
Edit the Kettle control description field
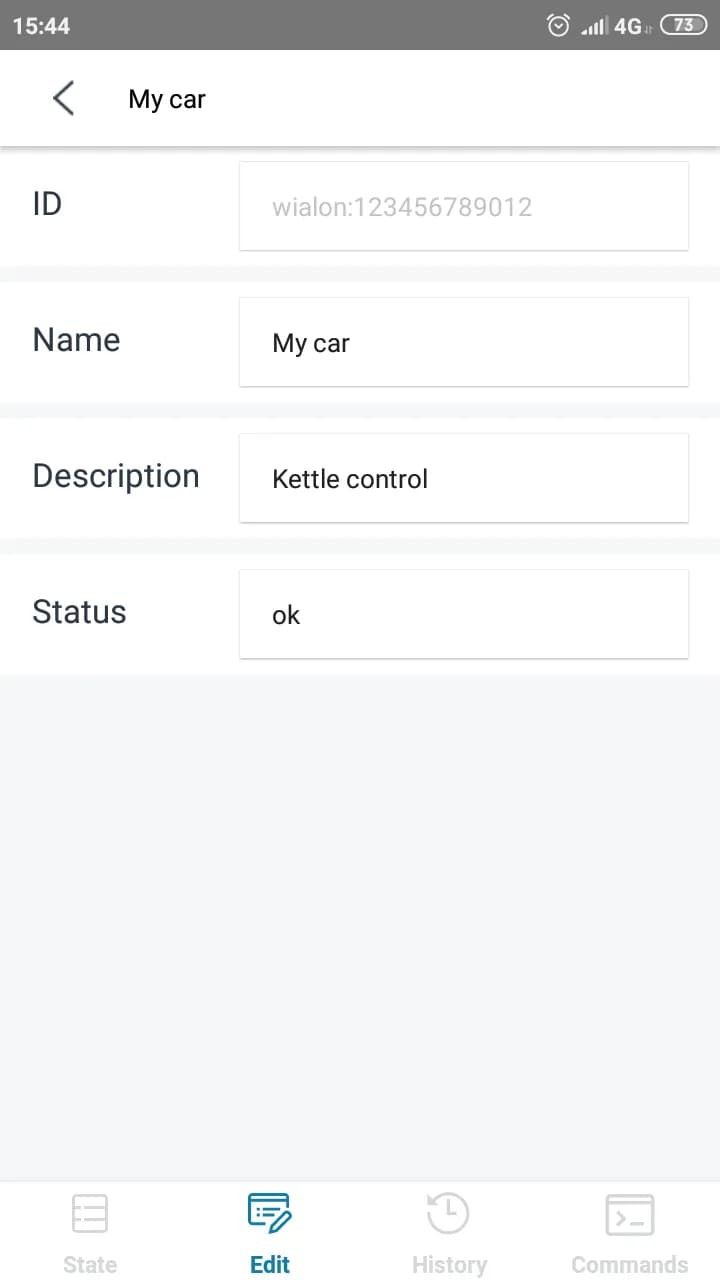[464, 479]
